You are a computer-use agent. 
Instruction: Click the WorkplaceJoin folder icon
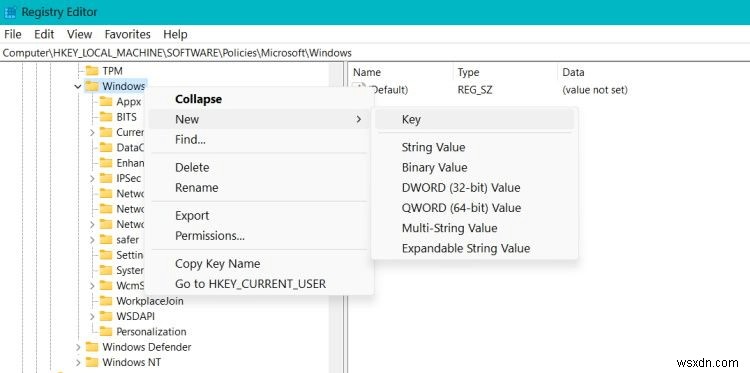(x=106, y=301)
